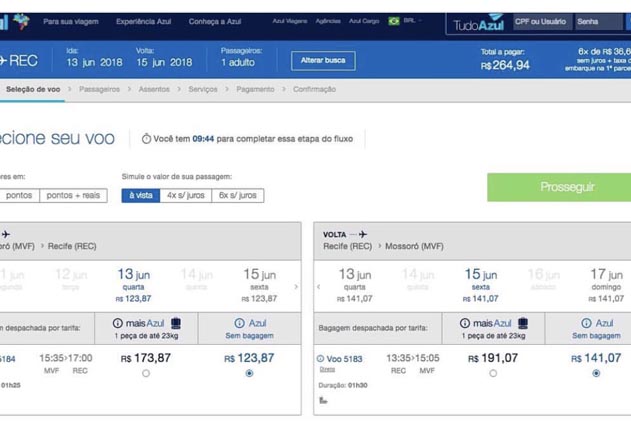631x425 pixels.
Task: Click info icon next to maisAzul in Ida panel
Action: click(118, 323)
